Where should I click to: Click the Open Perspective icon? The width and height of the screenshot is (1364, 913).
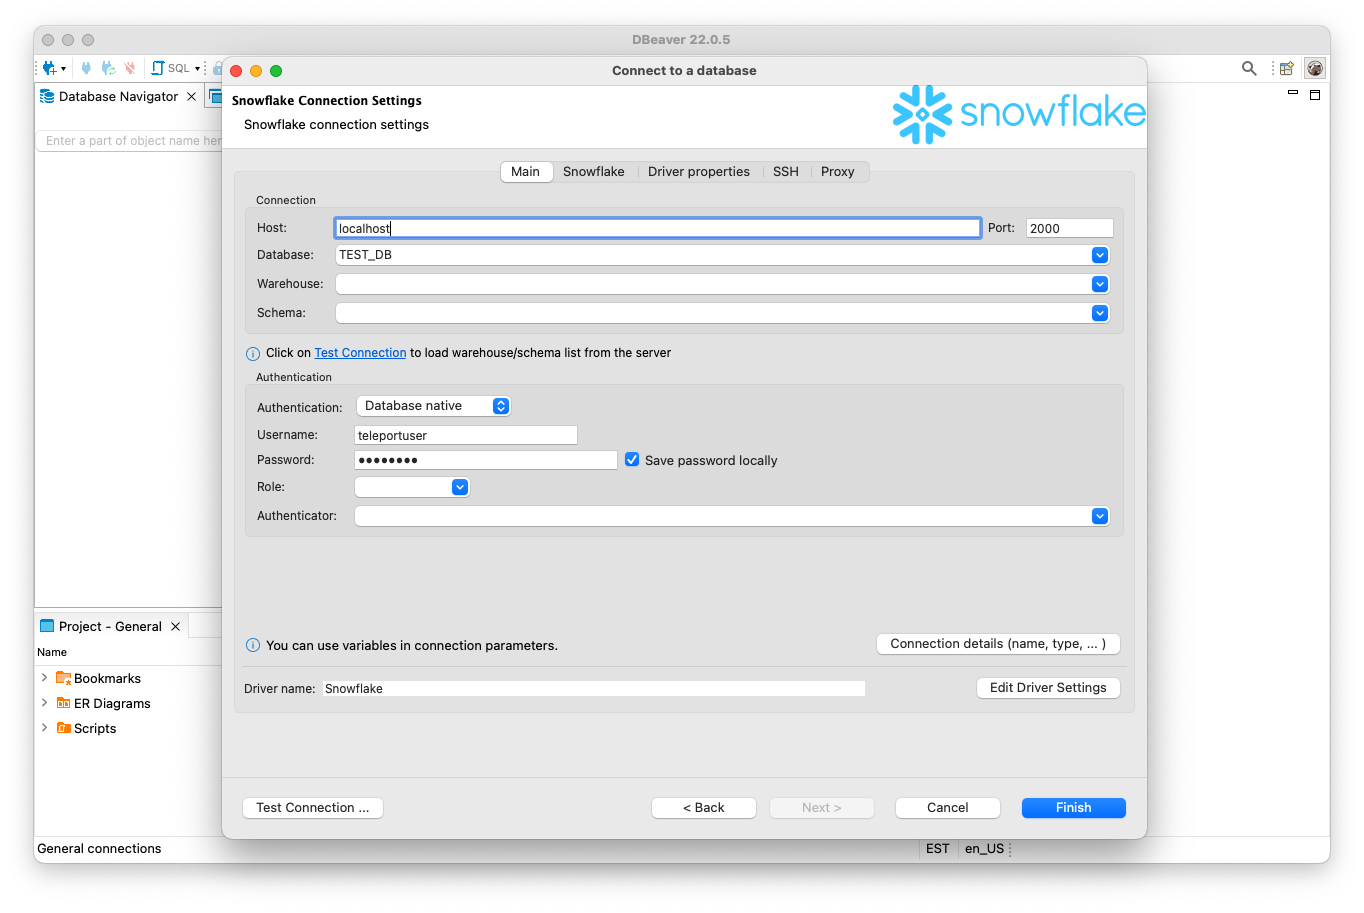(1287, 68)
